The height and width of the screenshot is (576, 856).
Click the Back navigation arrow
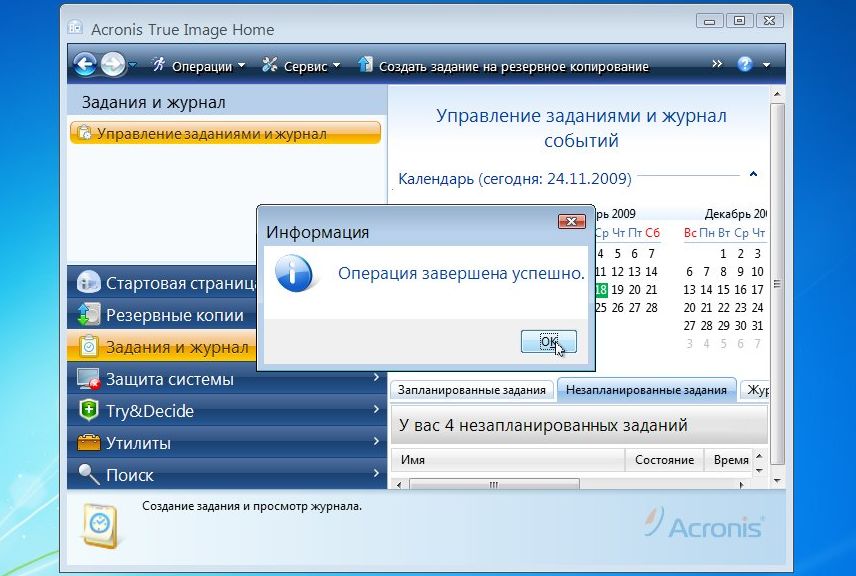coord(85,65)
